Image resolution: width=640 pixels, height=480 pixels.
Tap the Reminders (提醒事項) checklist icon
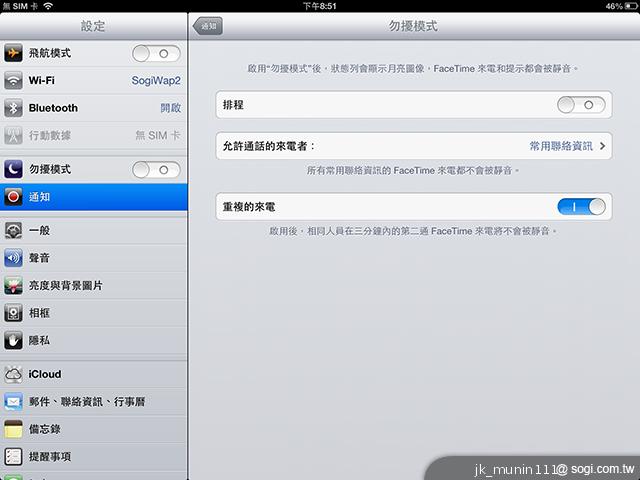click(13, 456)
